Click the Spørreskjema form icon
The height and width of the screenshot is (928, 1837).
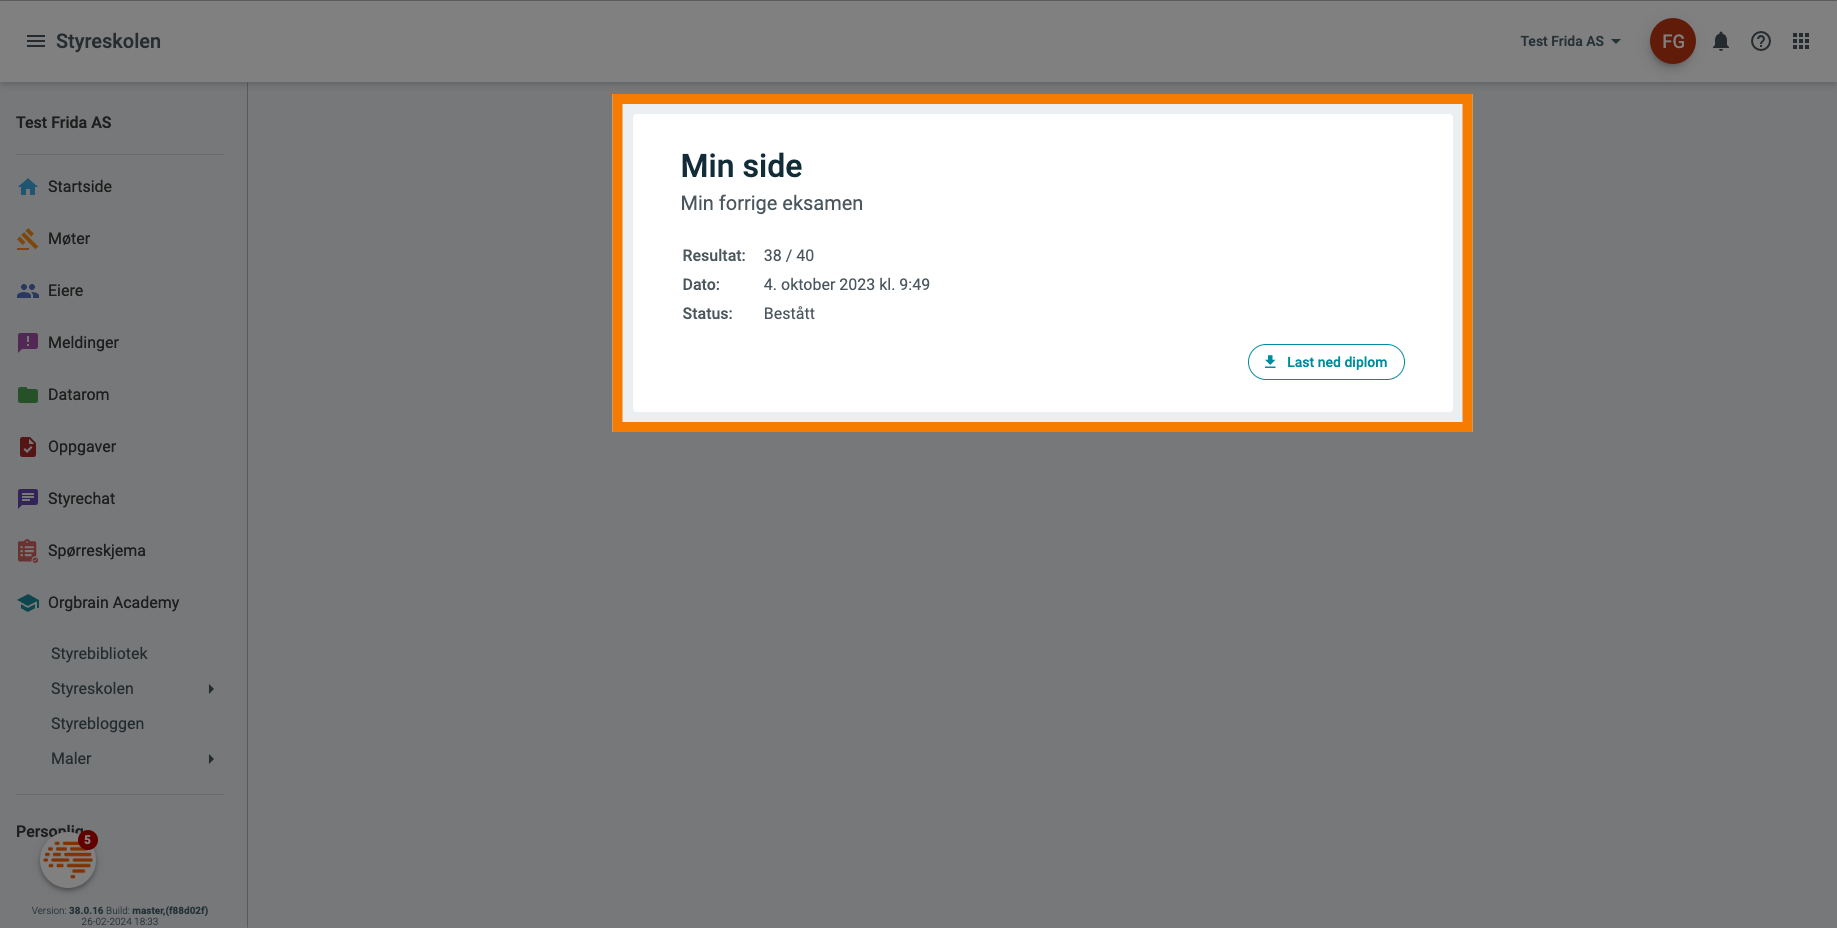[28, 551]
